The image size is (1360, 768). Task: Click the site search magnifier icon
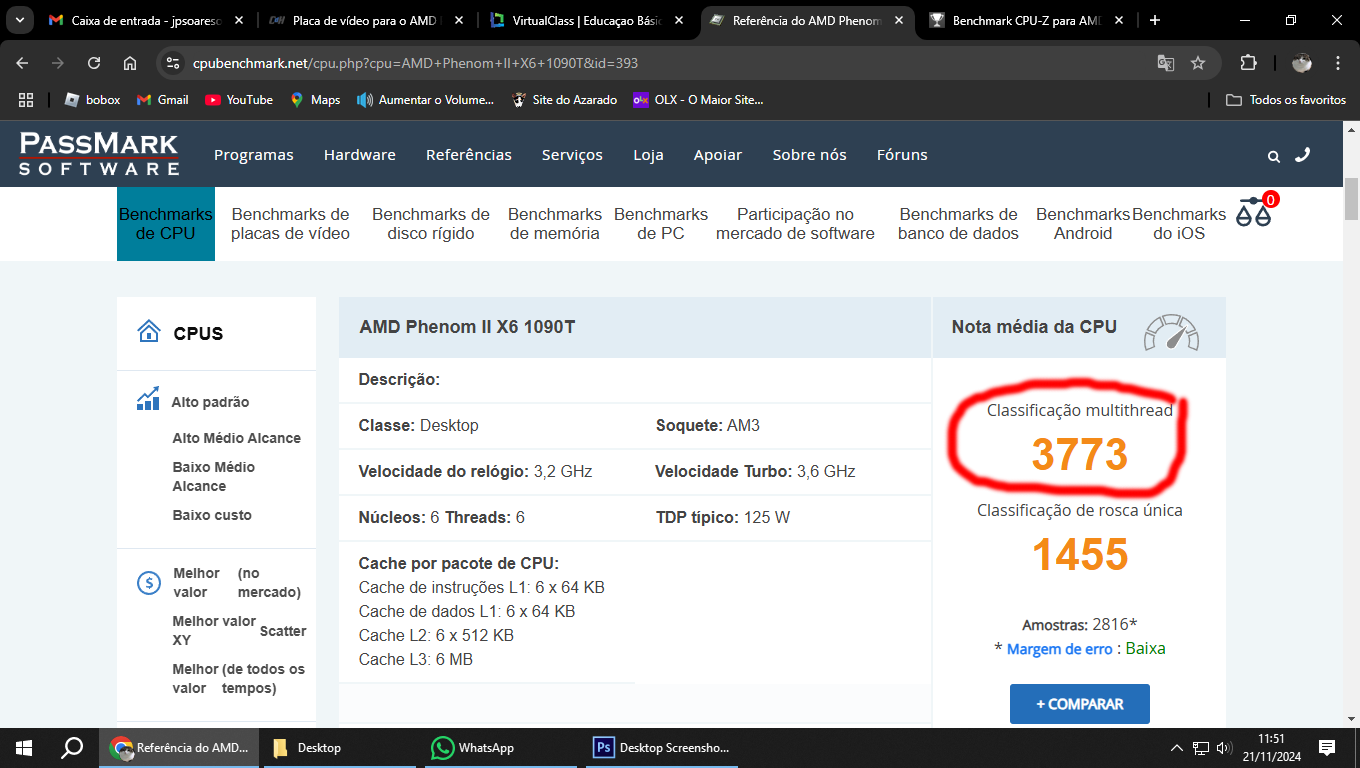[x=1274, y=156]
